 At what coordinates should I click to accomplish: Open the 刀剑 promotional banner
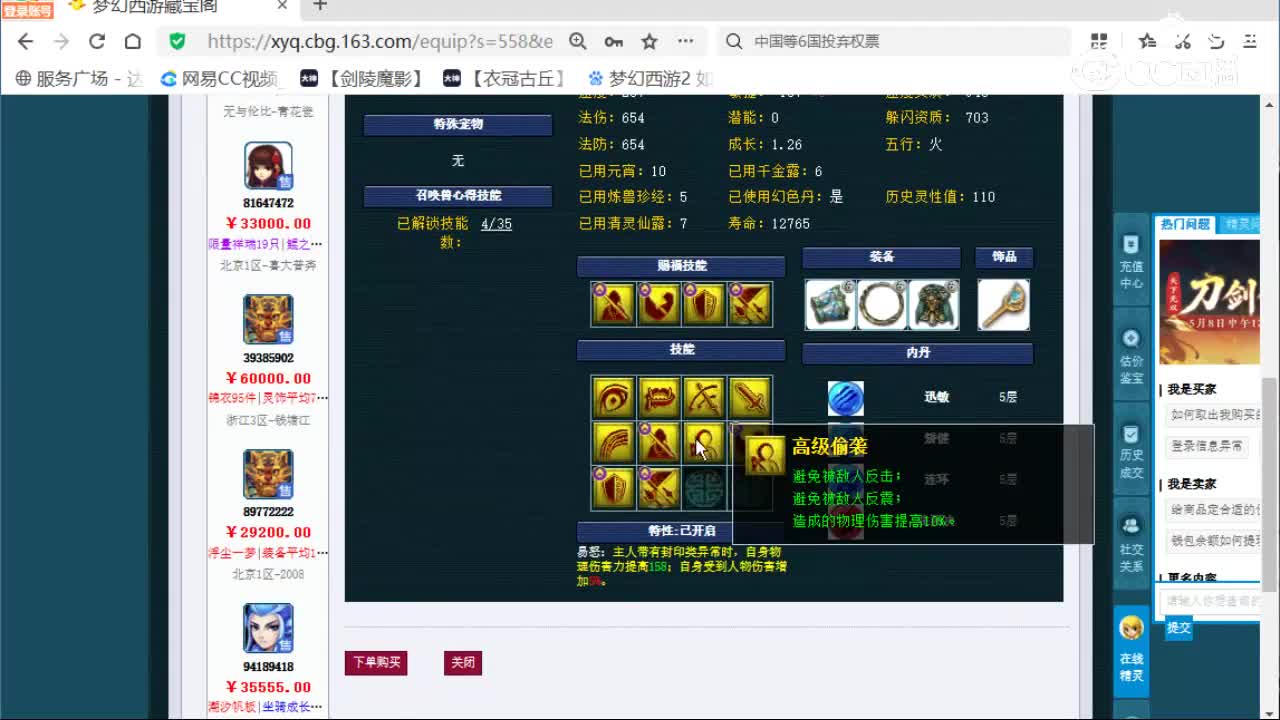[x=1210, y=300]
